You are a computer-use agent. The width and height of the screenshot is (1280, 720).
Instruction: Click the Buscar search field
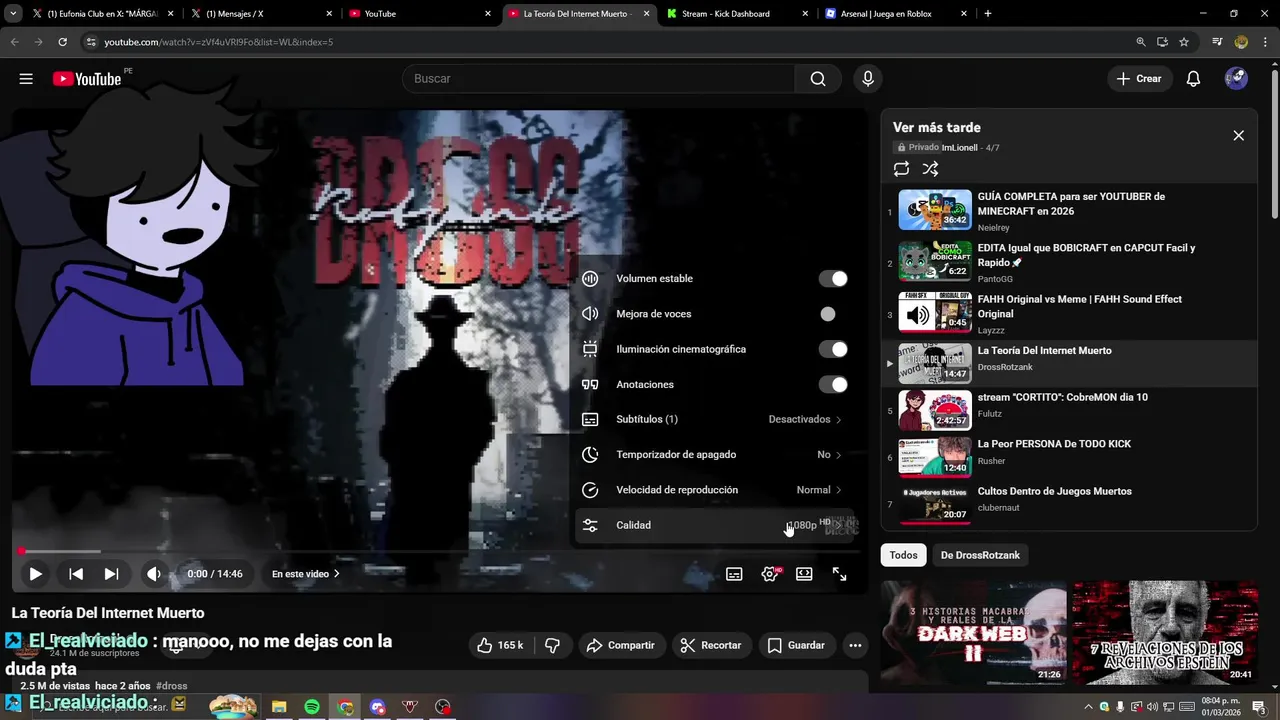click(x=598, y=79)
